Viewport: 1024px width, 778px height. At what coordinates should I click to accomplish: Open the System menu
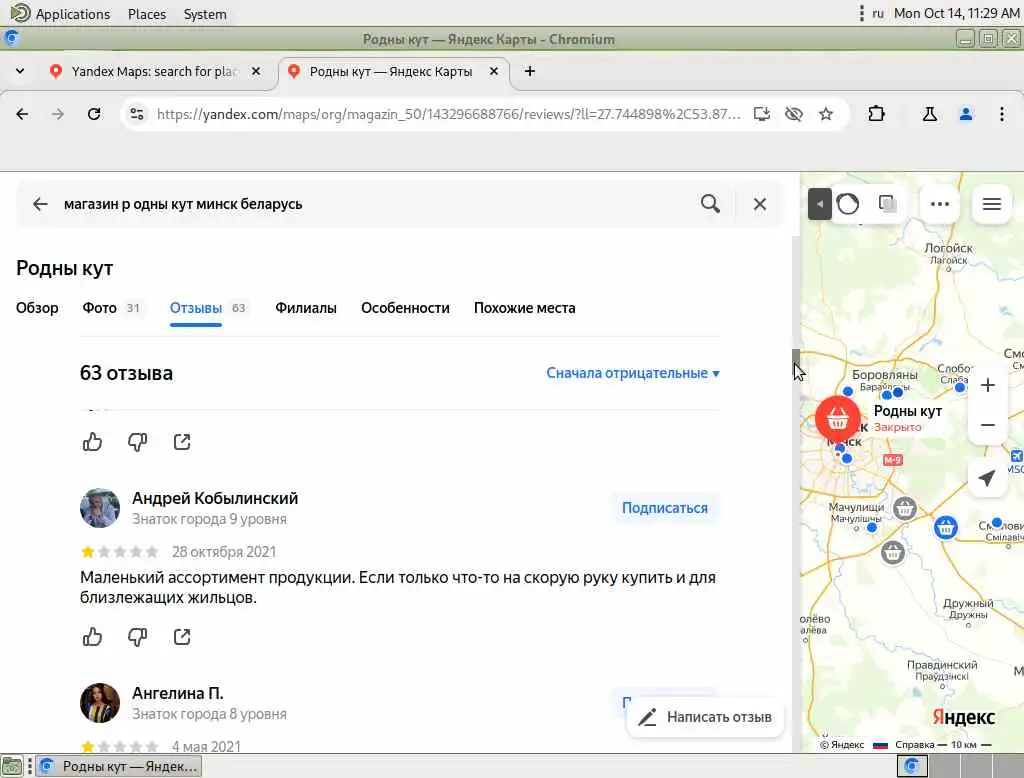pyautogui.click(x=205, y=14)
